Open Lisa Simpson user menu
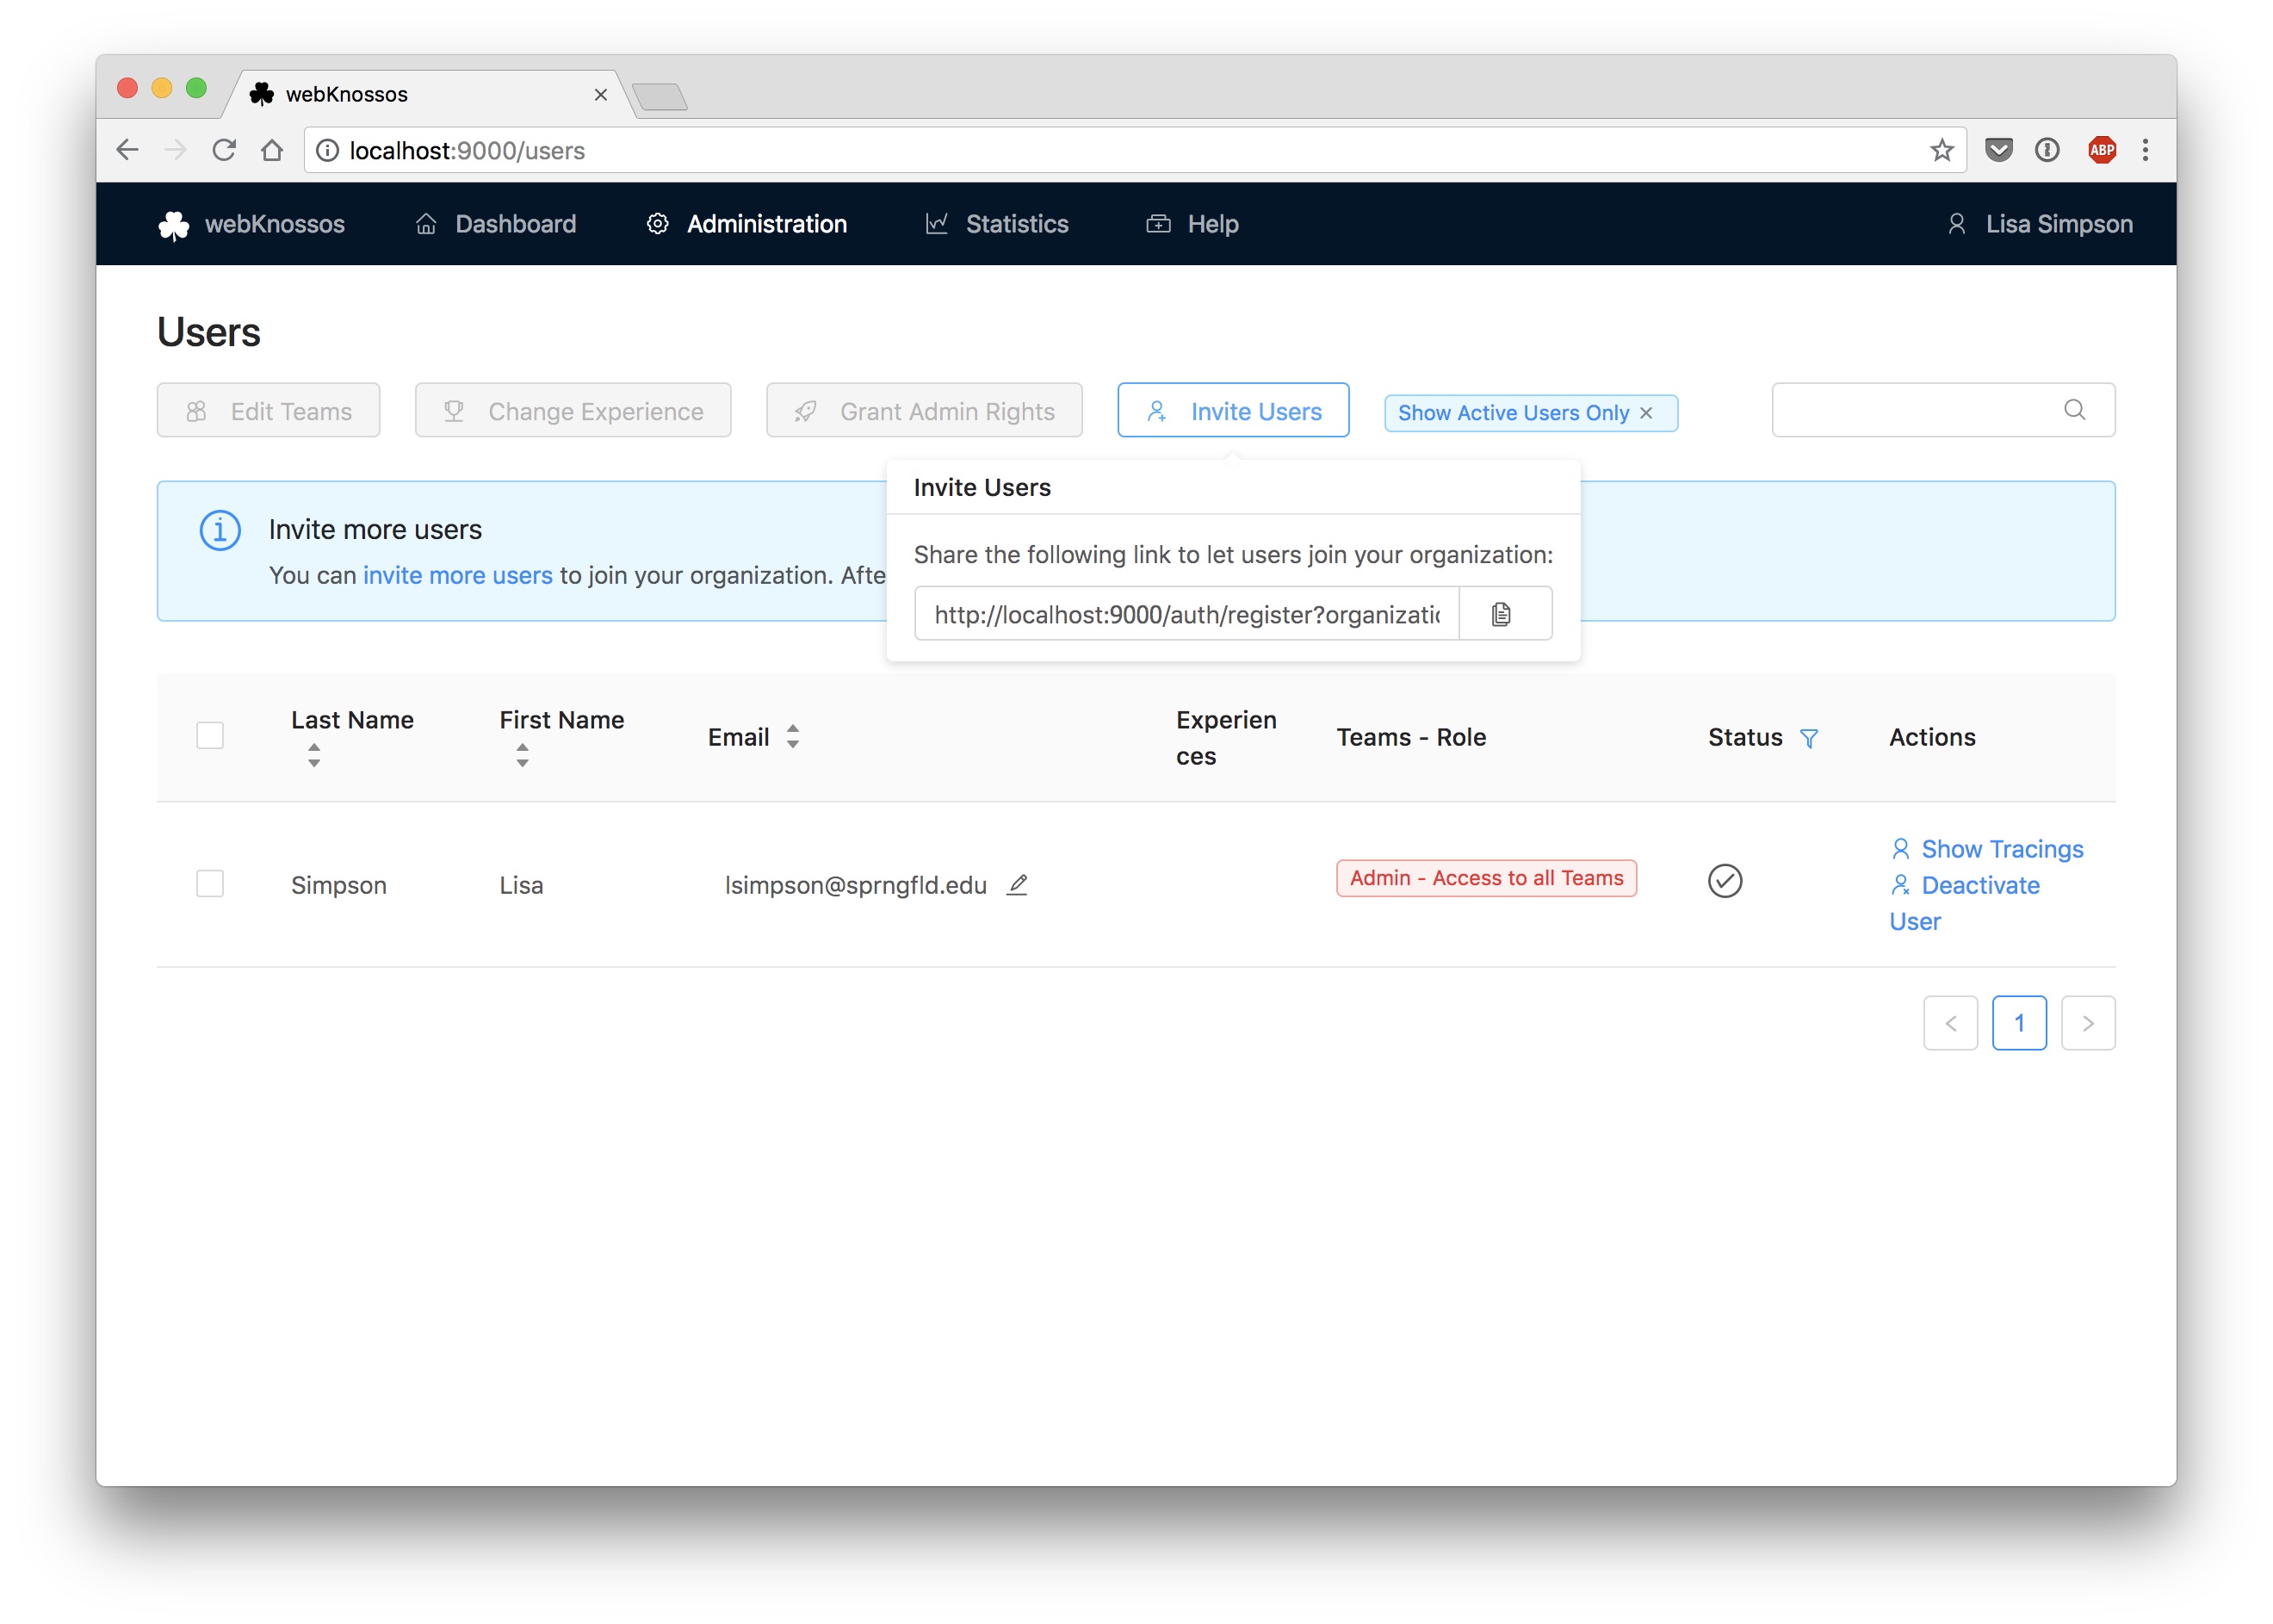 [x=2039, y=224]
